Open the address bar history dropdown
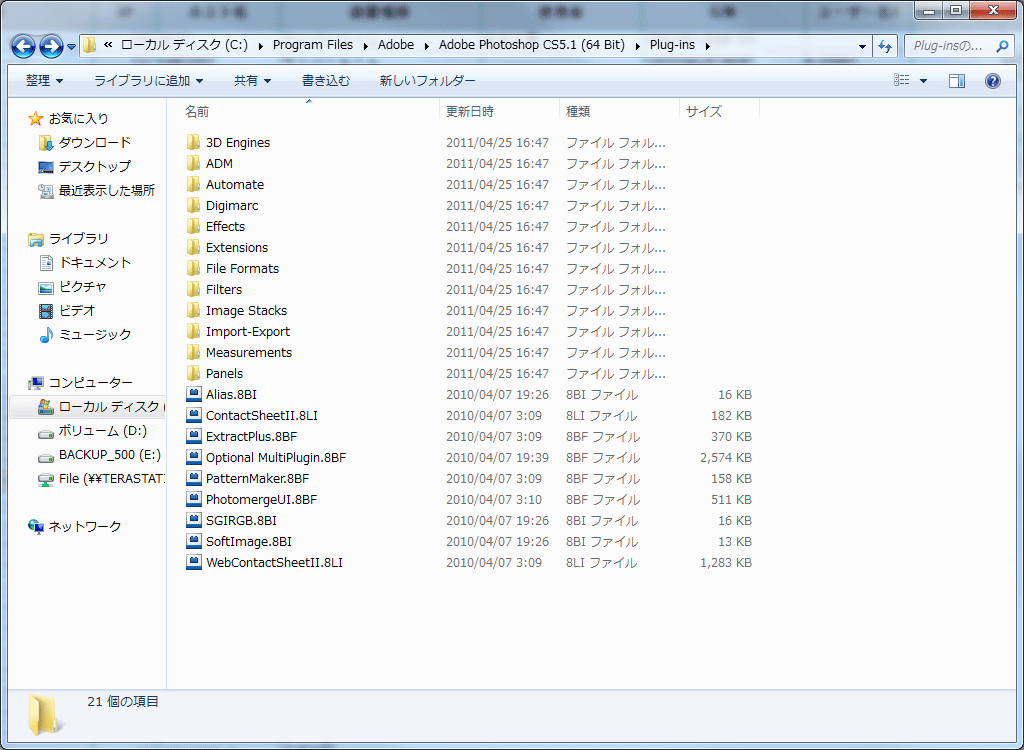 862,46
